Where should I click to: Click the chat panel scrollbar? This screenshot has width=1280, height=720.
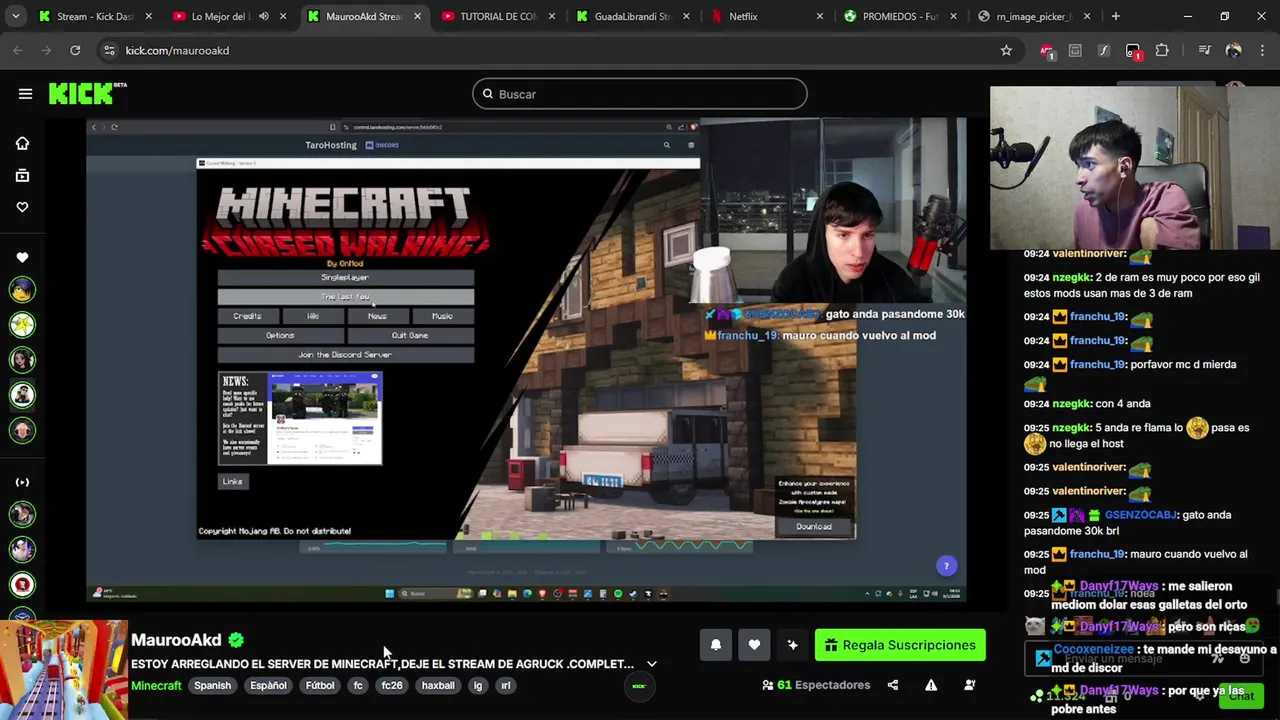tap(1277, 598)
